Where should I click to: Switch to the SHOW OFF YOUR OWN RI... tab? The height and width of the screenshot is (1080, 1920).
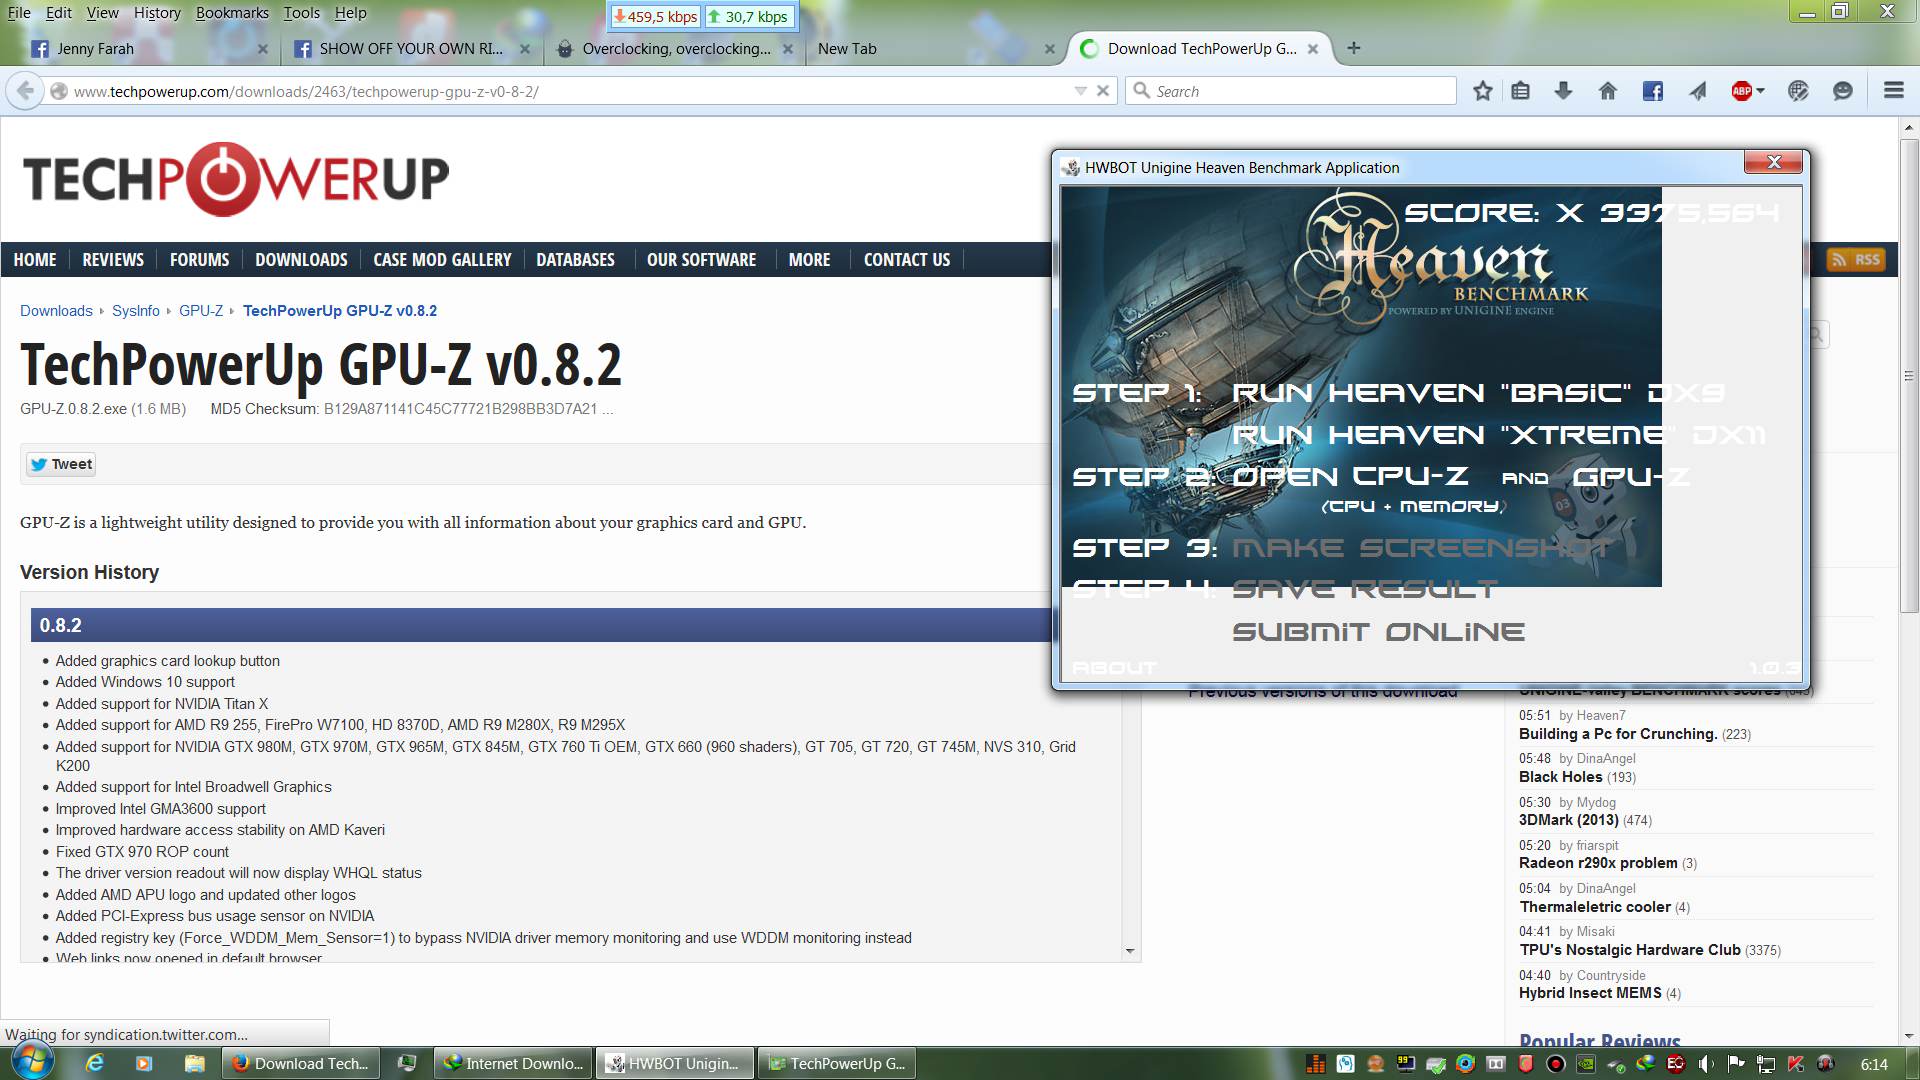click(410, 48)
